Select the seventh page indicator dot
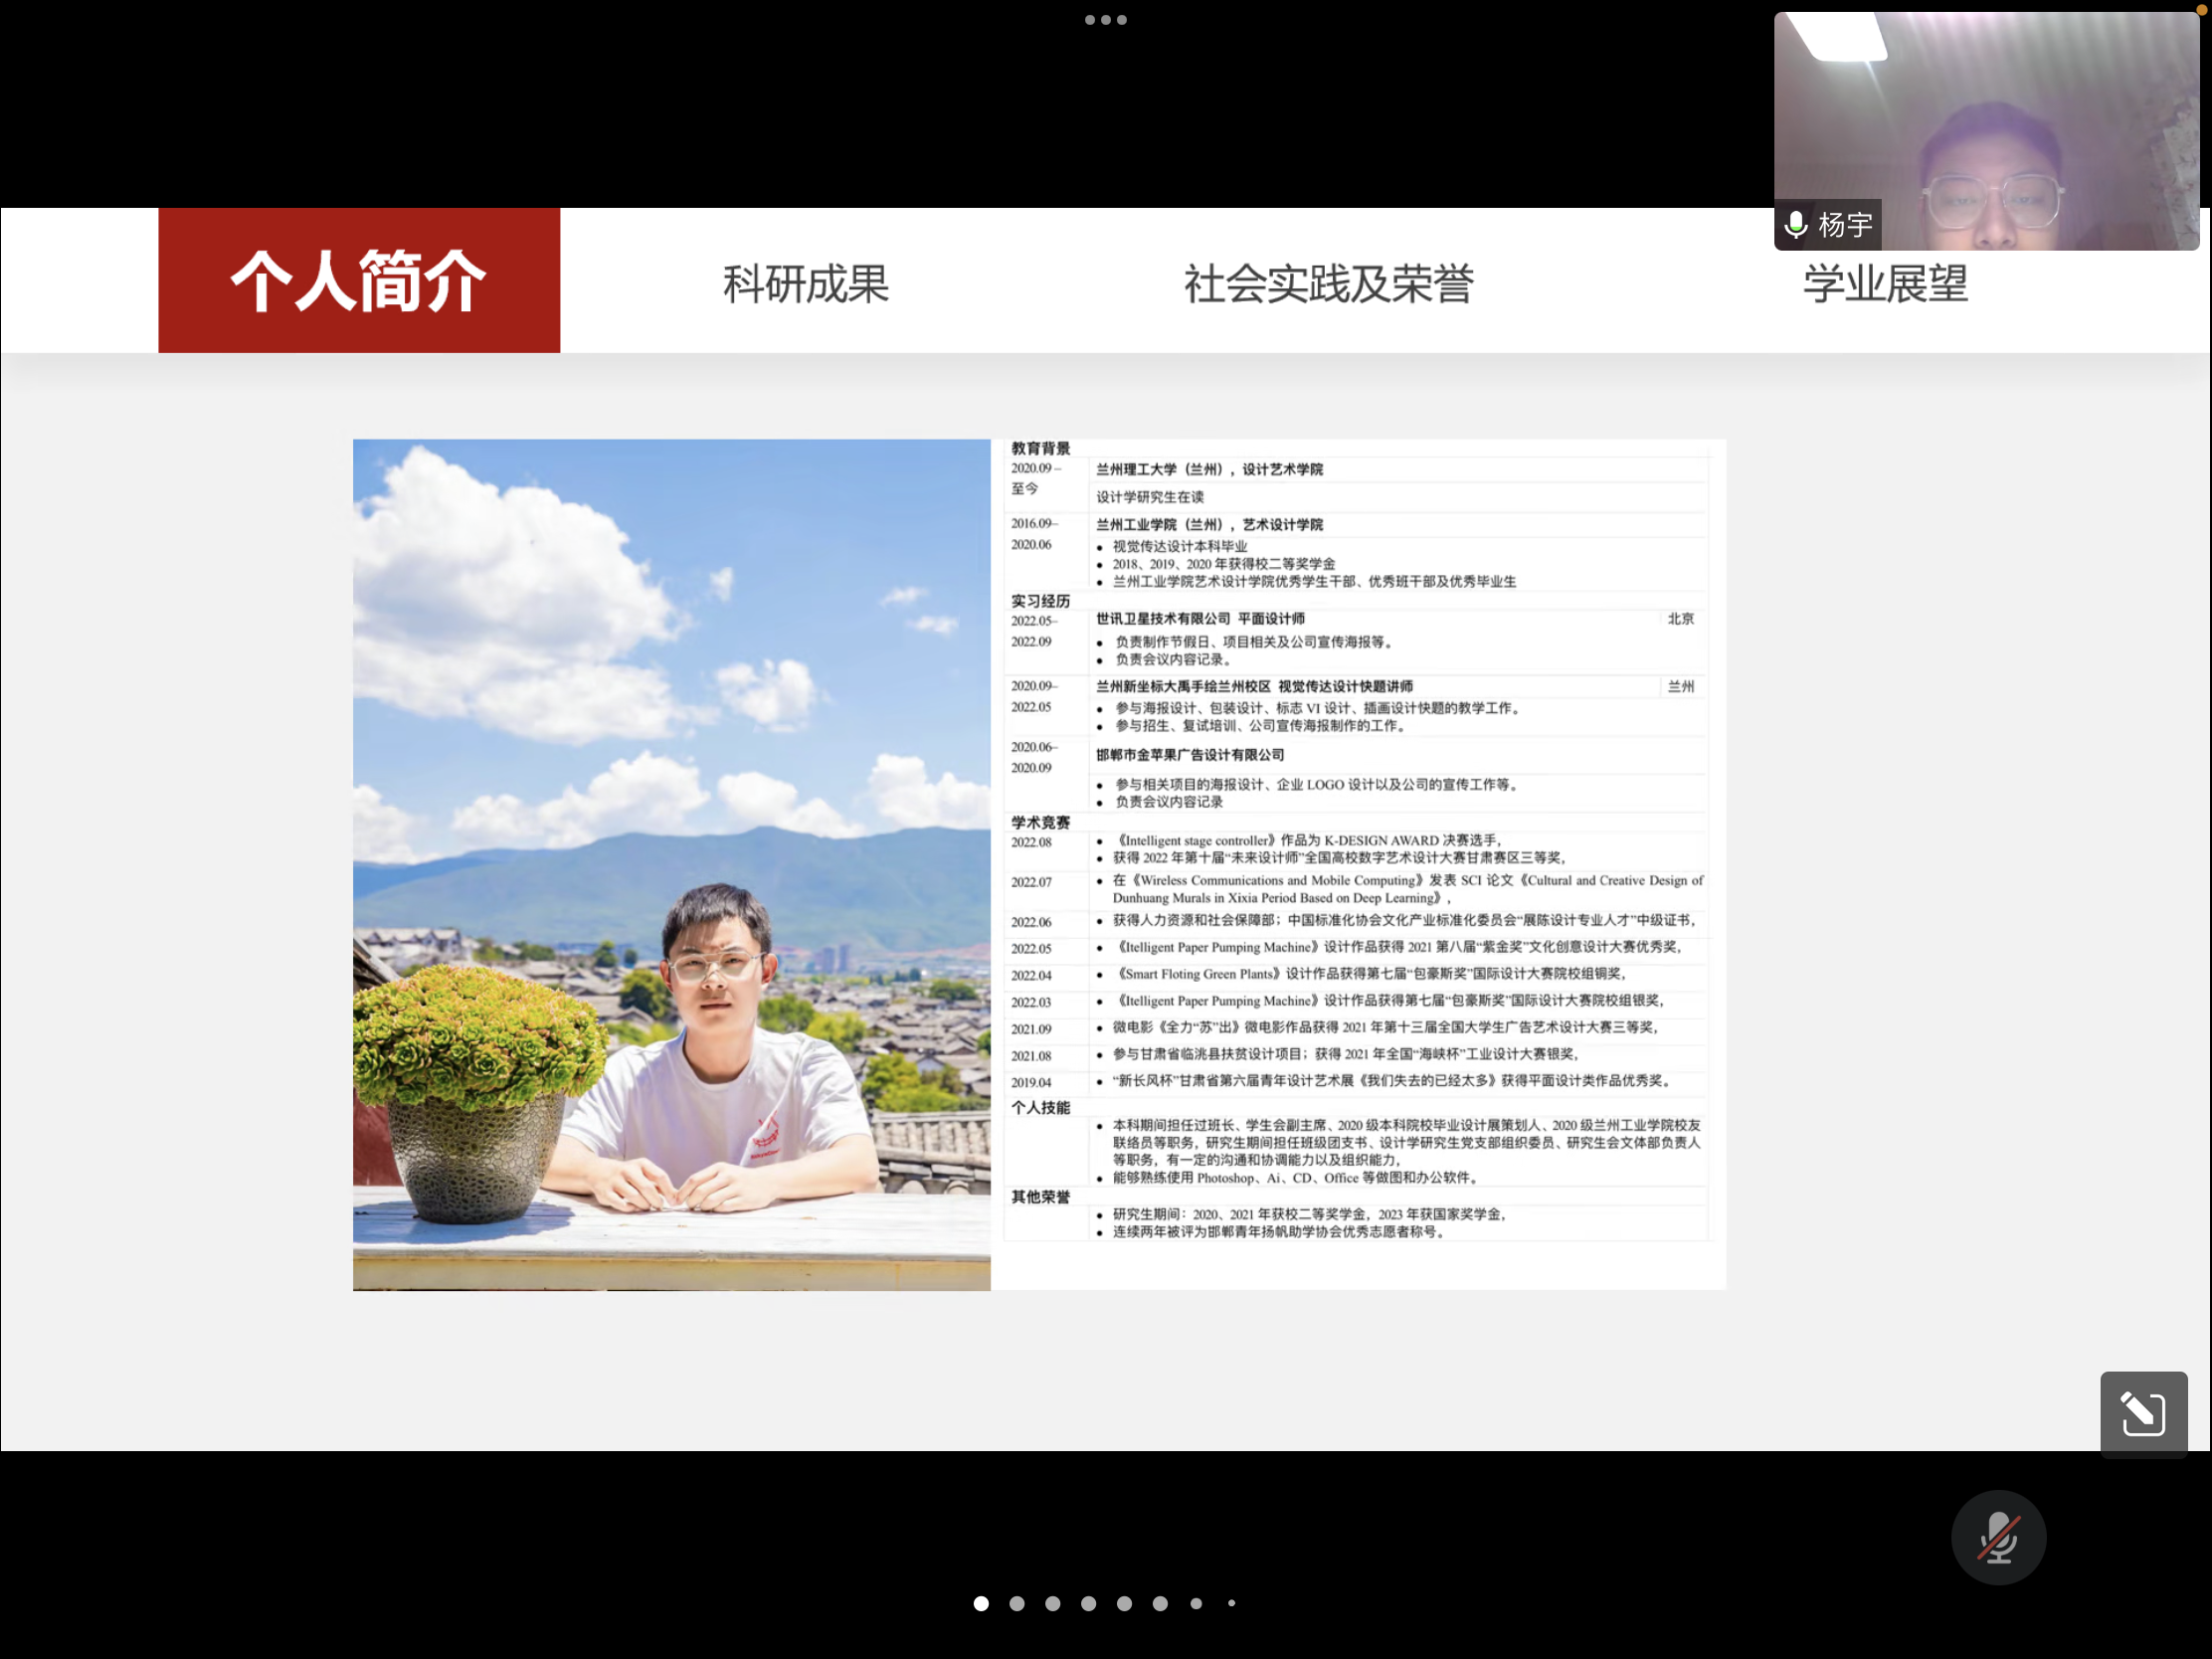This screenshot has width=2212, height=1659. (1196, 1603)
